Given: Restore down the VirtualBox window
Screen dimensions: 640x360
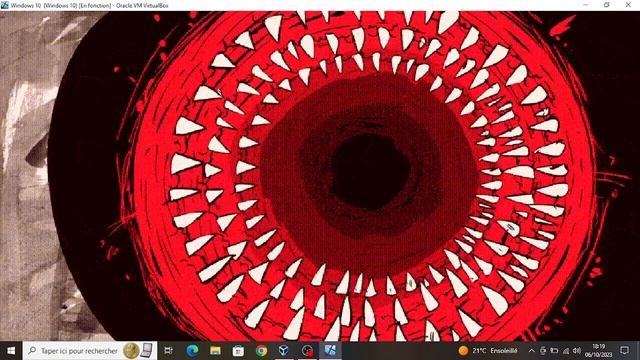Looking at the screenshot, I should [607, 5].
